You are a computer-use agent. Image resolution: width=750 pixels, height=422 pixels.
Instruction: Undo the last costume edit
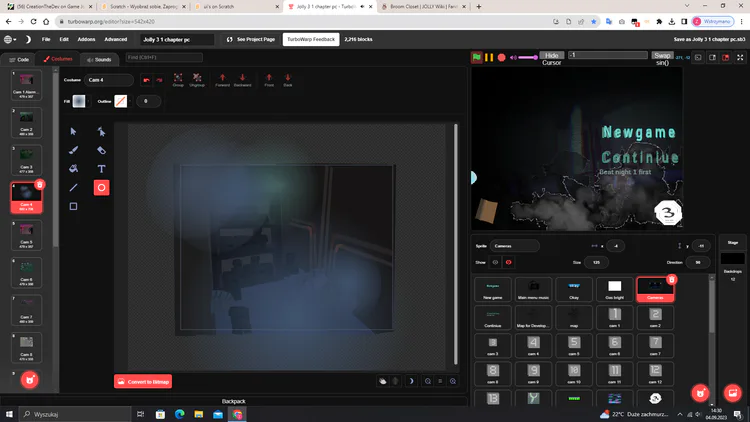tap(146, 80)
